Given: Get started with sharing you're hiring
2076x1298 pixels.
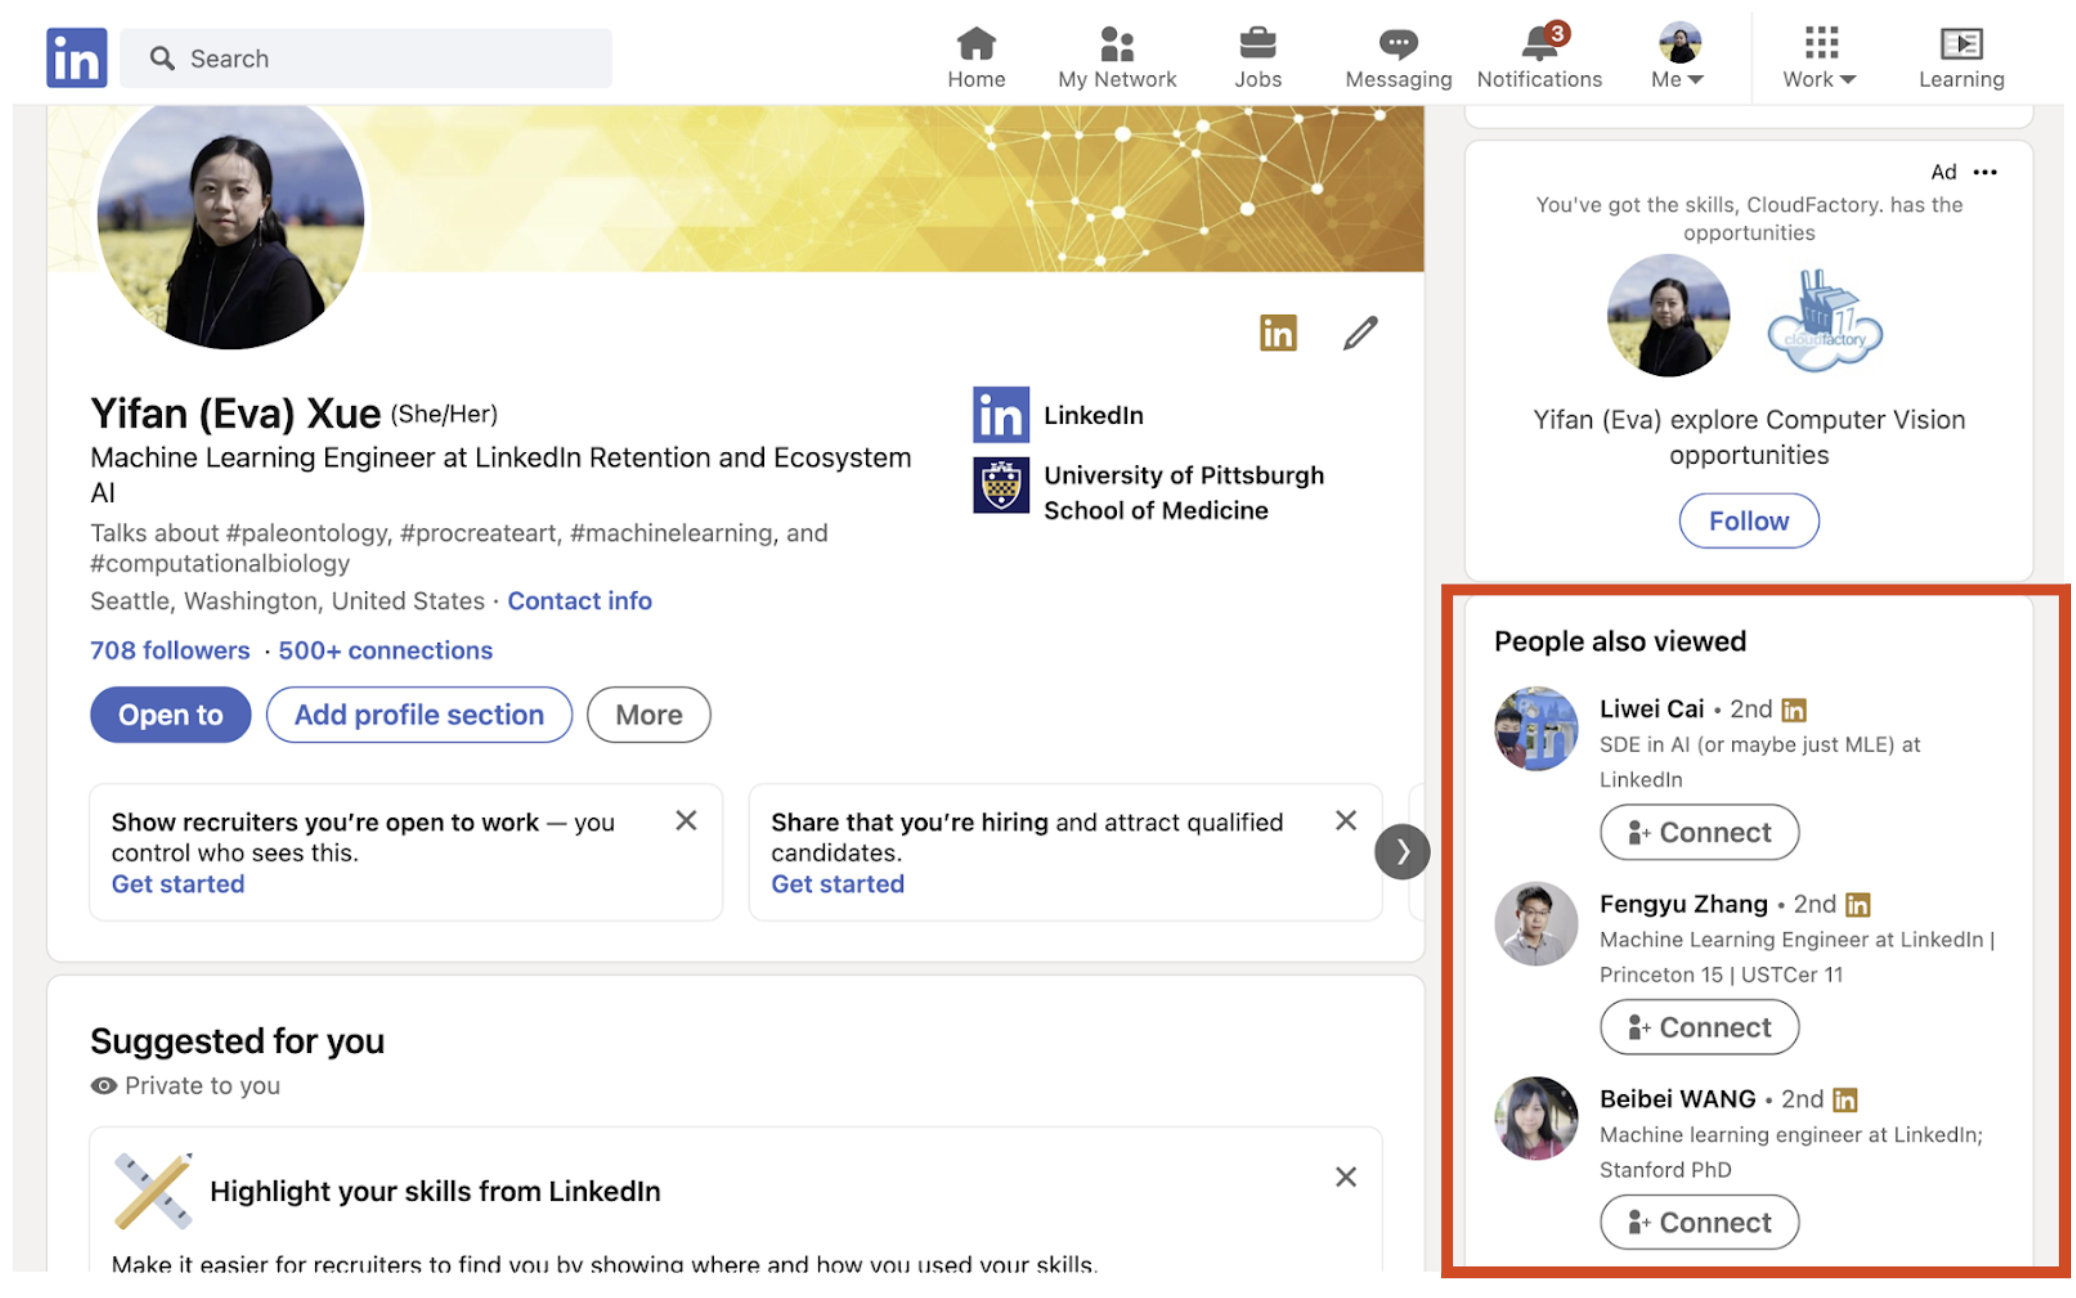Looking at the screenshot, I should click(x=838, y=884).
